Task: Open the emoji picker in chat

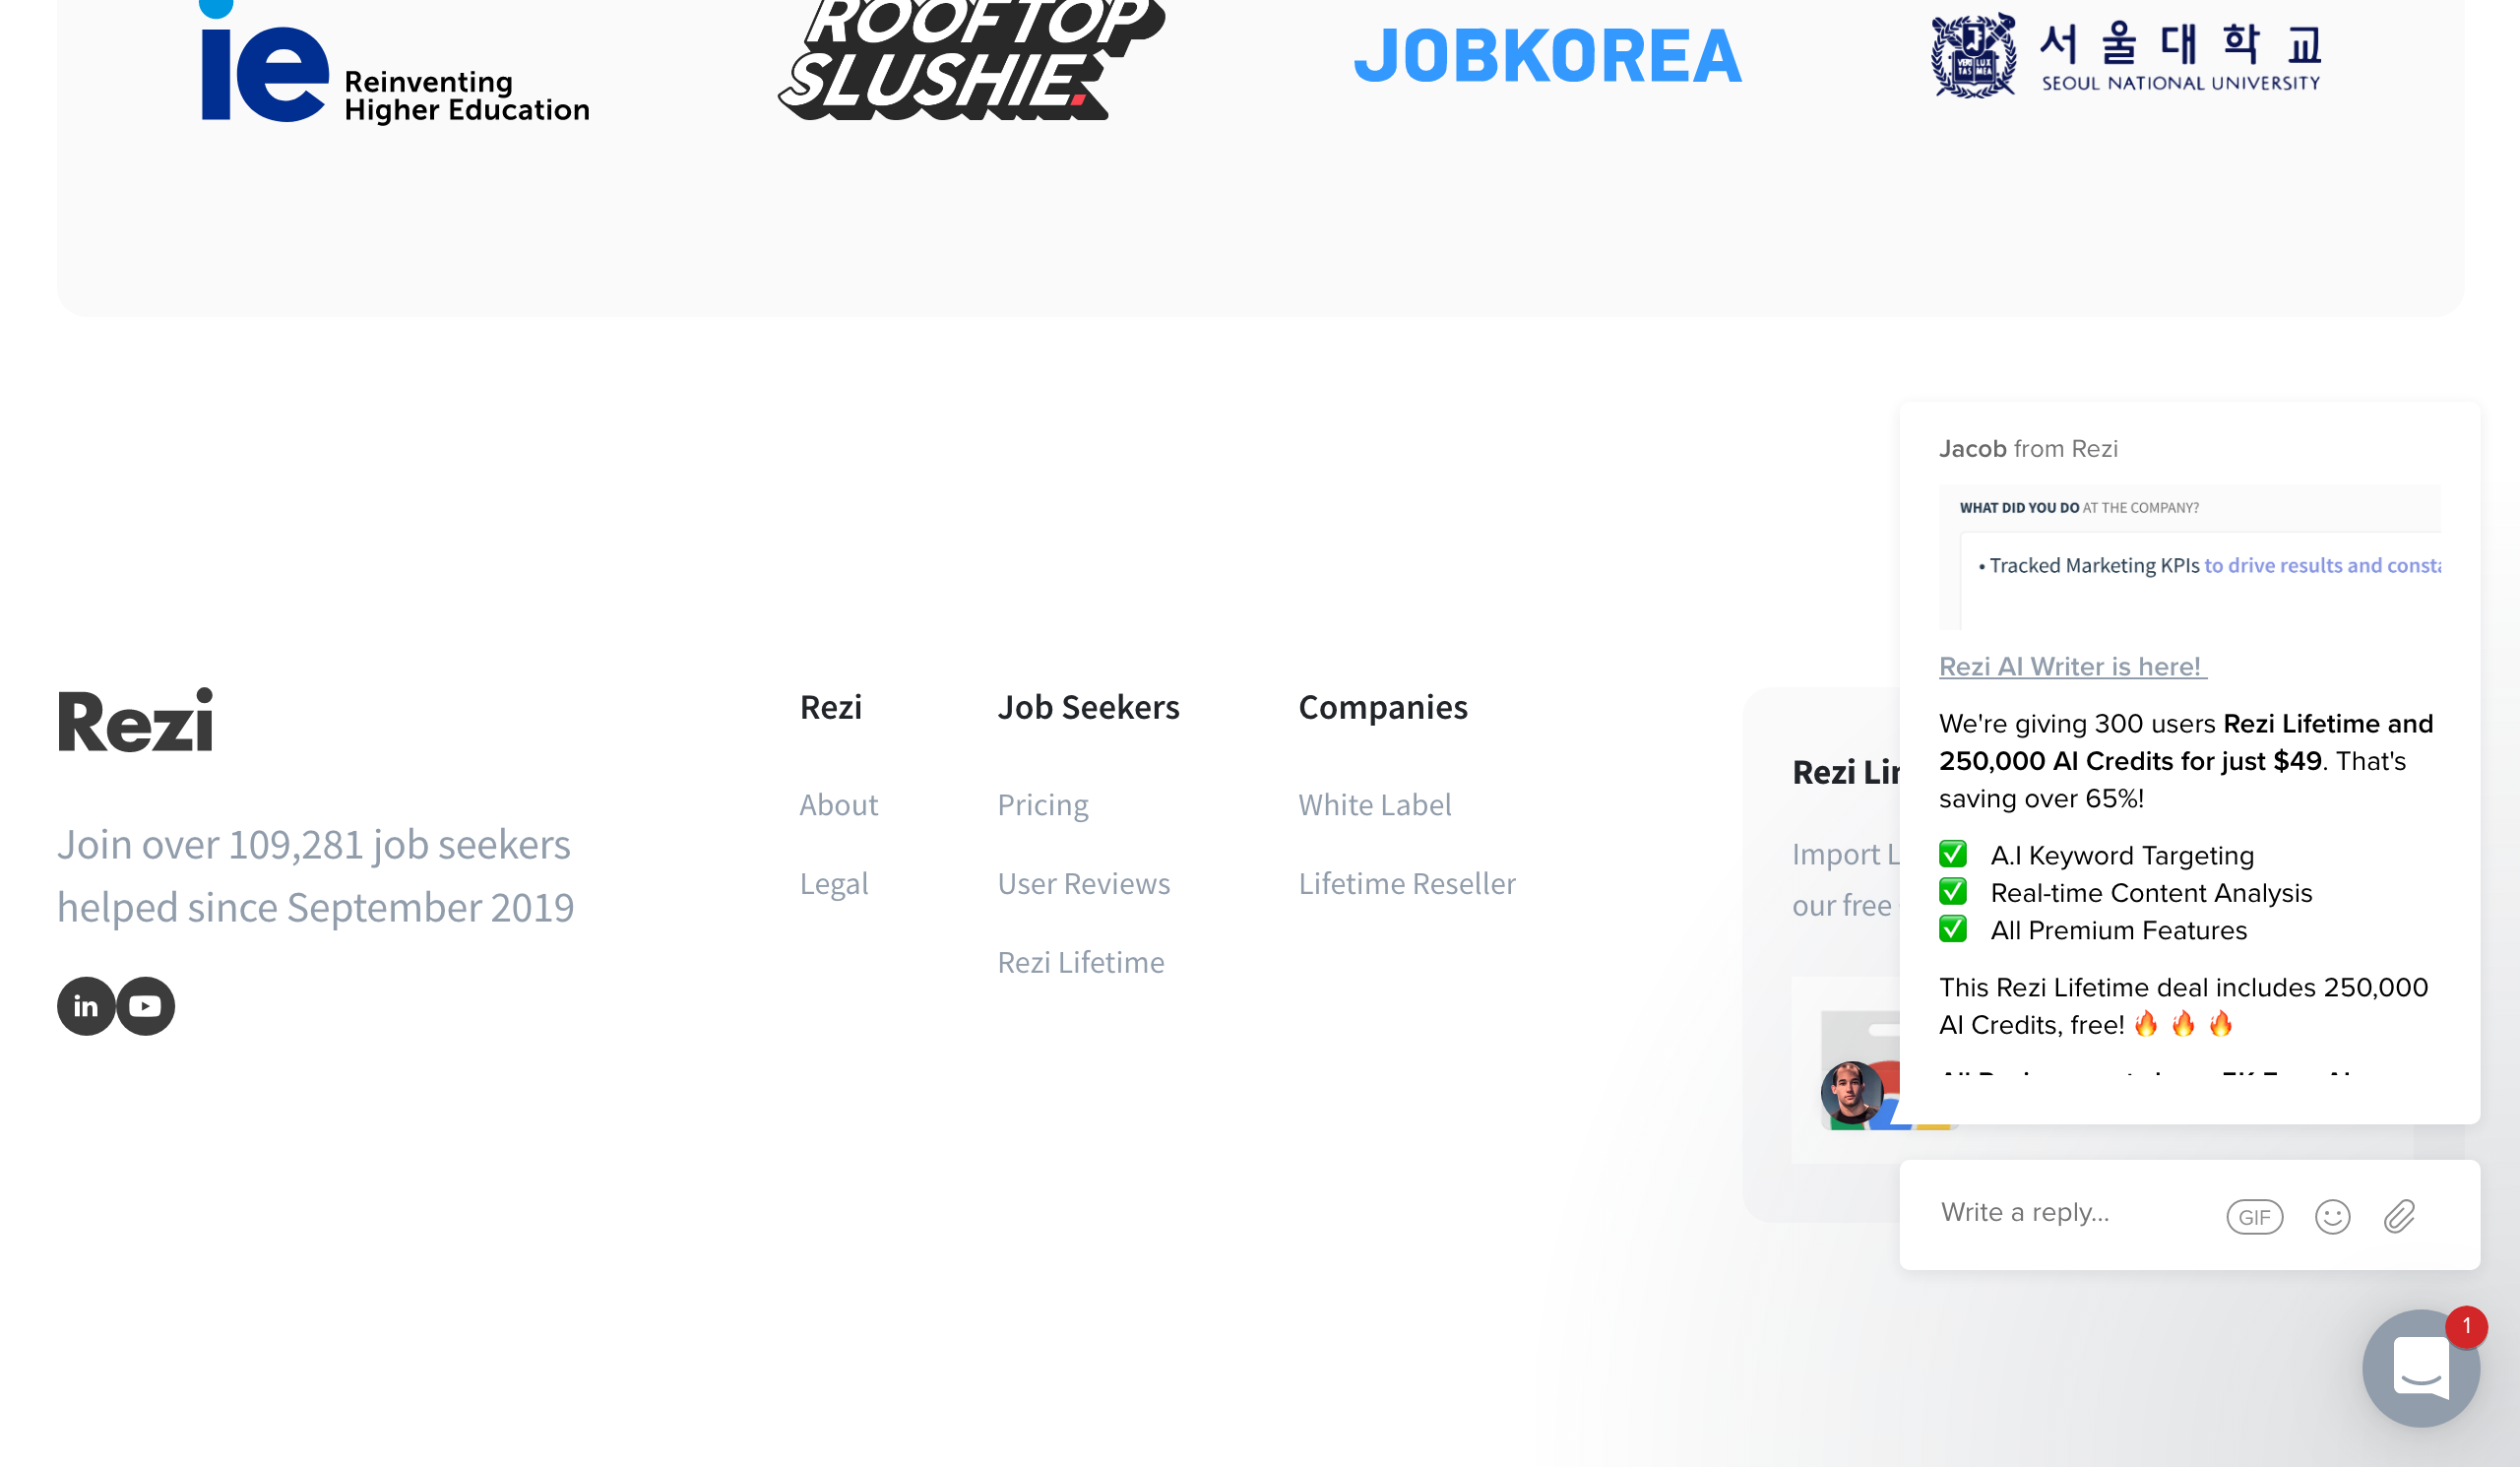Action: tap(2332, 1217)
